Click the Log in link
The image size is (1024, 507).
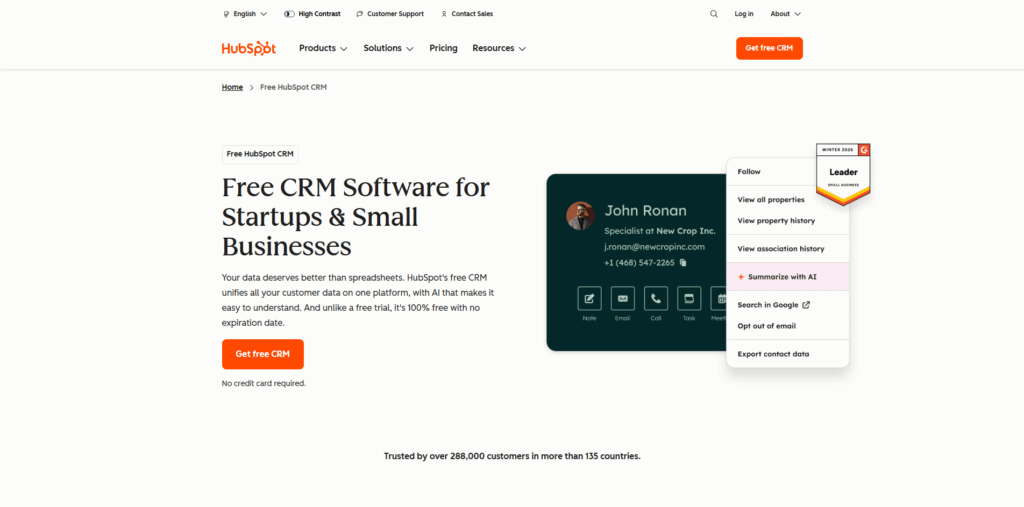point(743,14)
